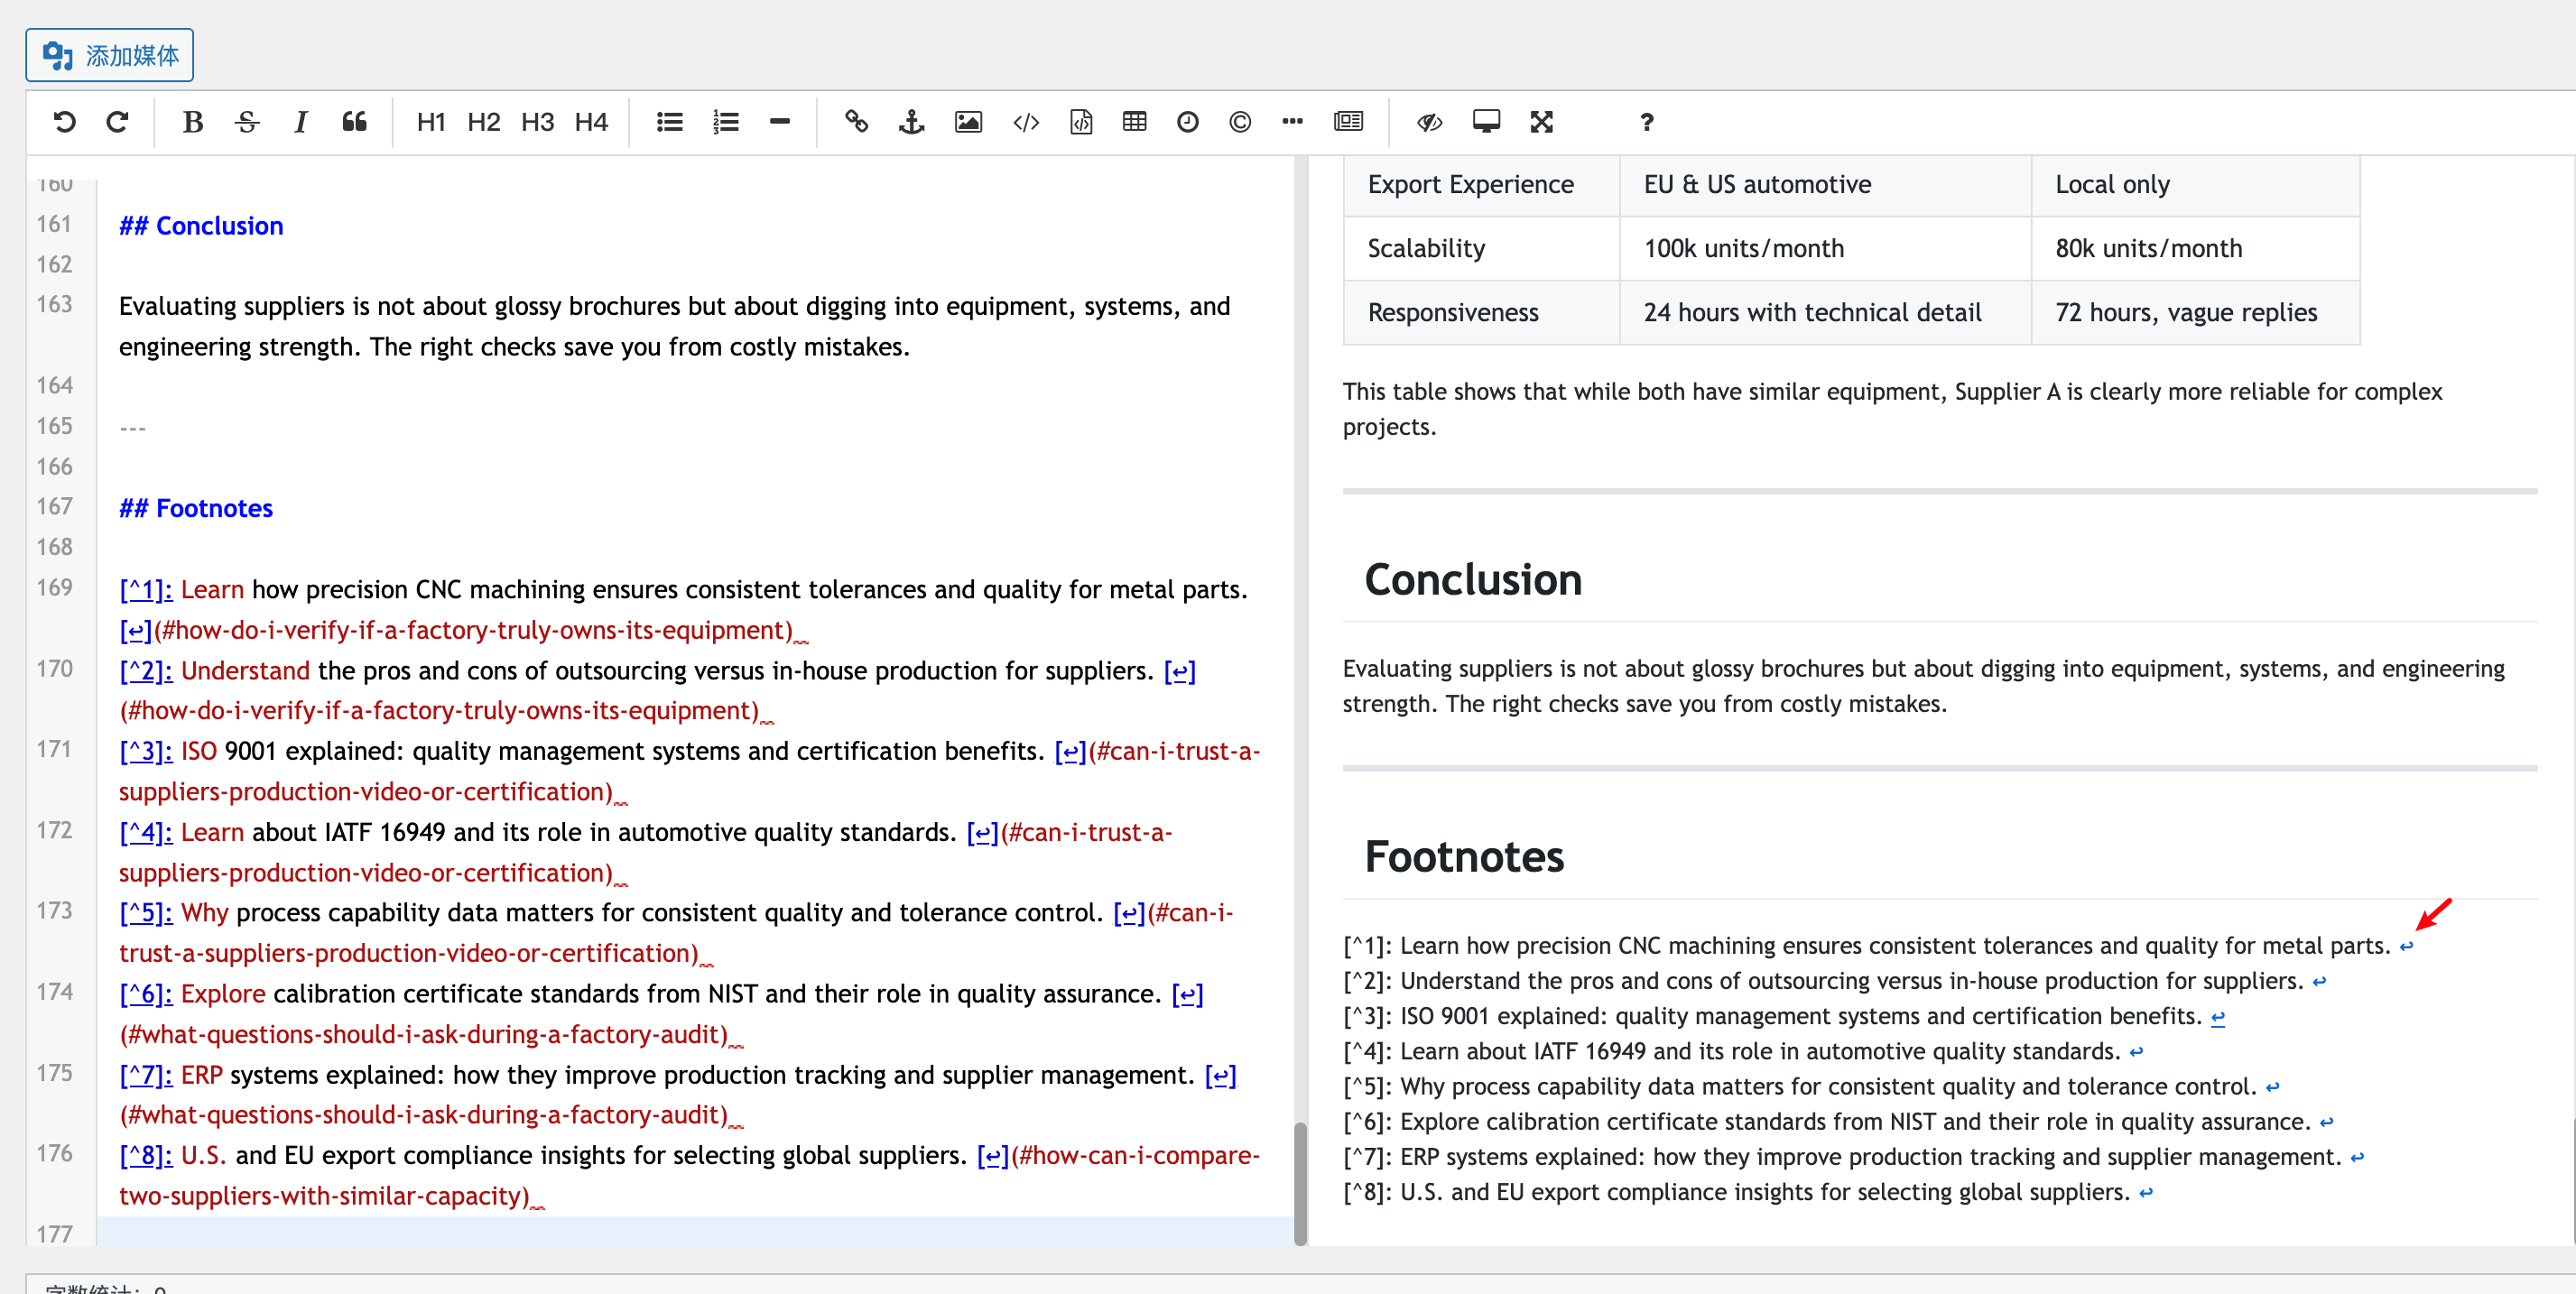Toggle fullscreen editor mode
This screenshot has height=1294, width=2576.
click(x=1541, y=122)
